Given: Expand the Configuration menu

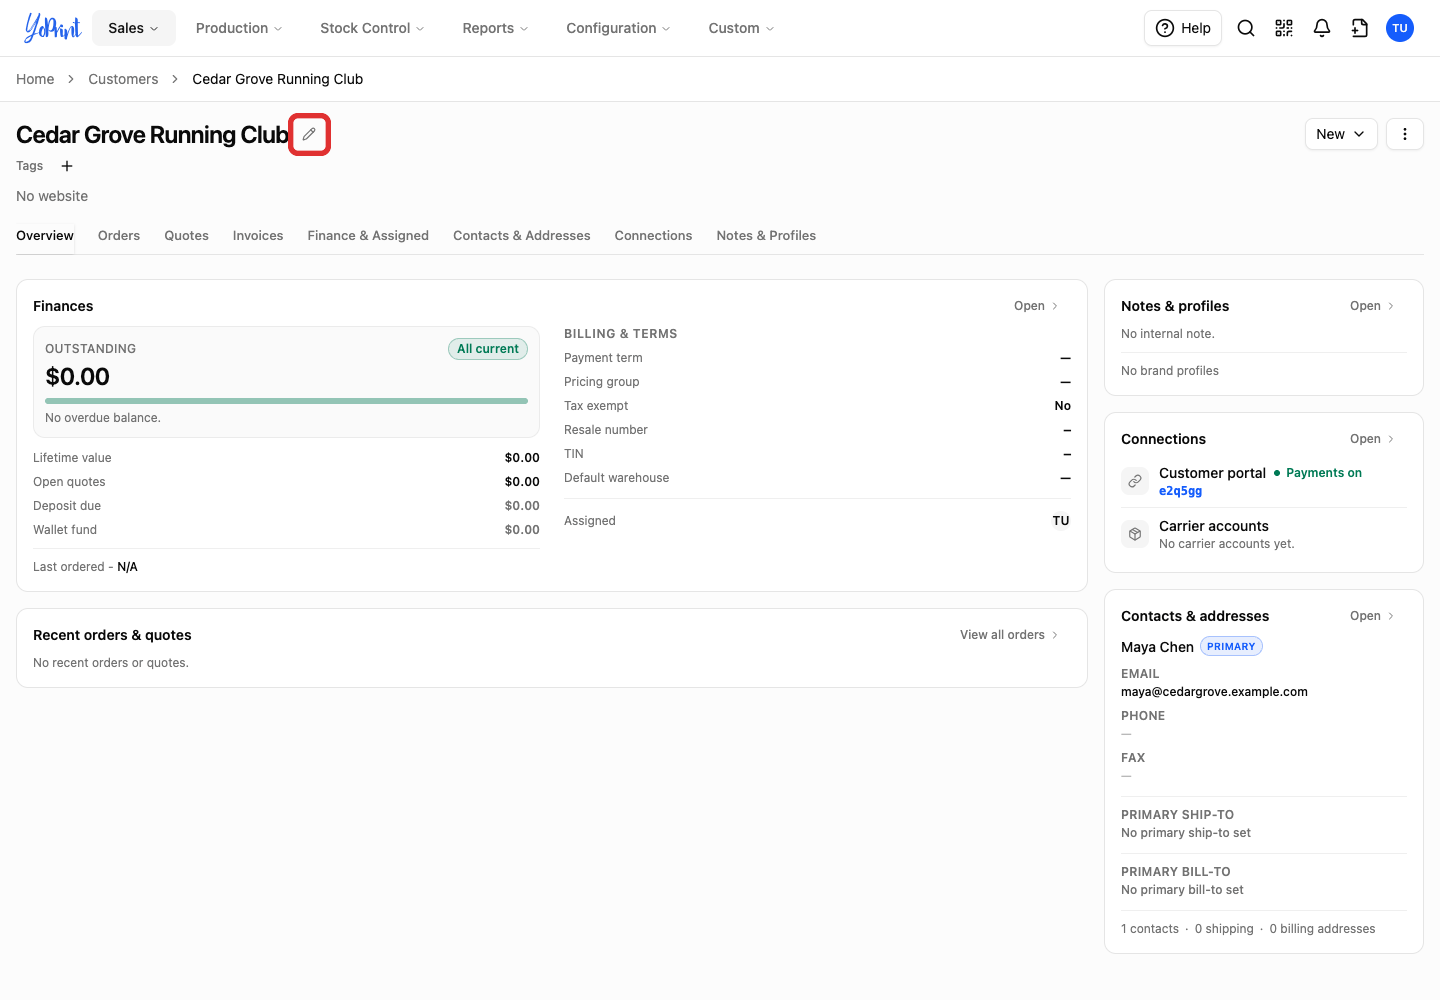Looking at the screenshot, I should (x=618, y=28).
